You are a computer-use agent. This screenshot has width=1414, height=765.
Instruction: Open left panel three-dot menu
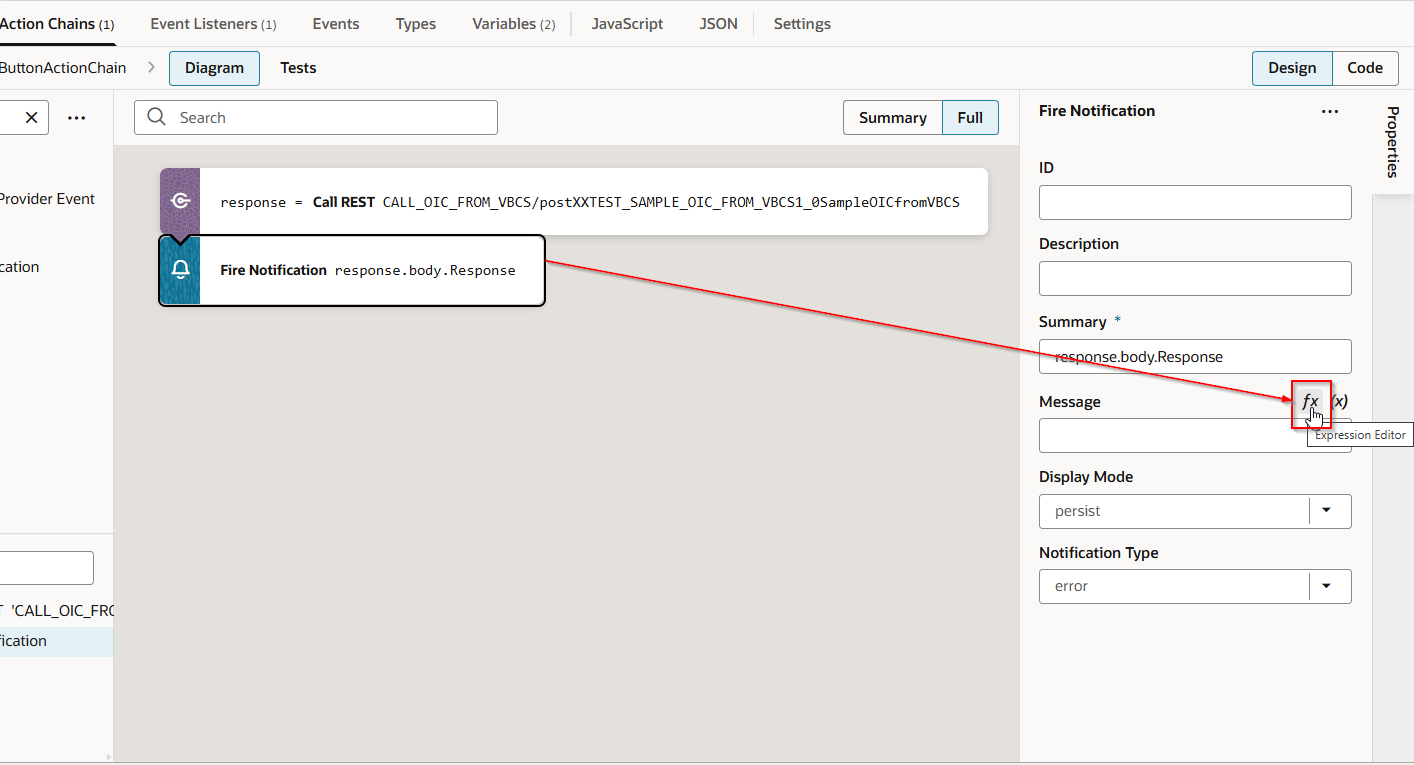click(76, 117)
